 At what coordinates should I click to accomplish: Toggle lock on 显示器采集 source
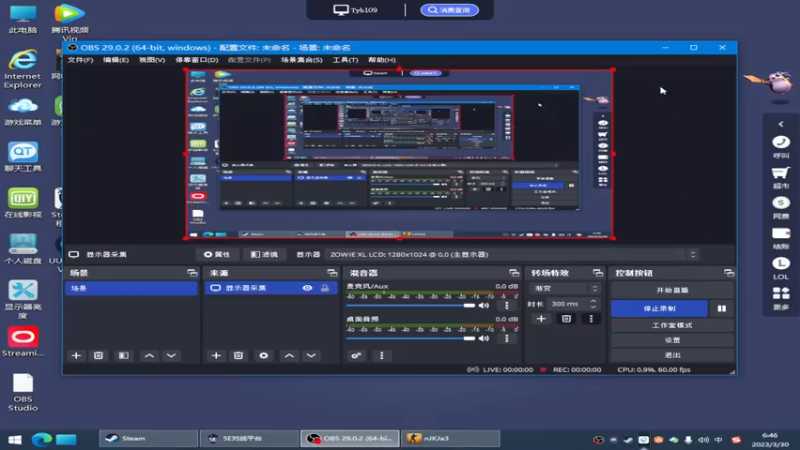click(x=325, y=288)
